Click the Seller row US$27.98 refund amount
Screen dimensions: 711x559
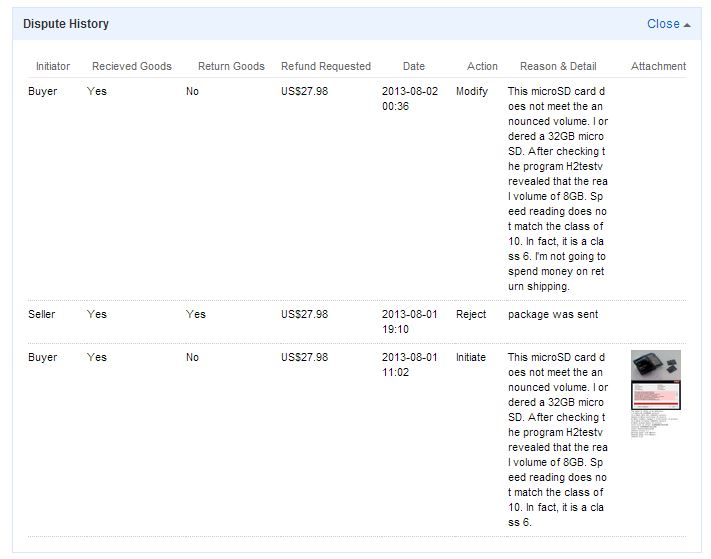click(x=304, y=314)
